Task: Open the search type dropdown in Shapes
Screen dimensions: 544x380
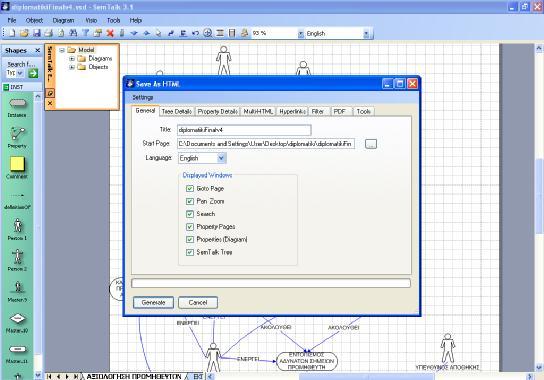Action: 20,73
